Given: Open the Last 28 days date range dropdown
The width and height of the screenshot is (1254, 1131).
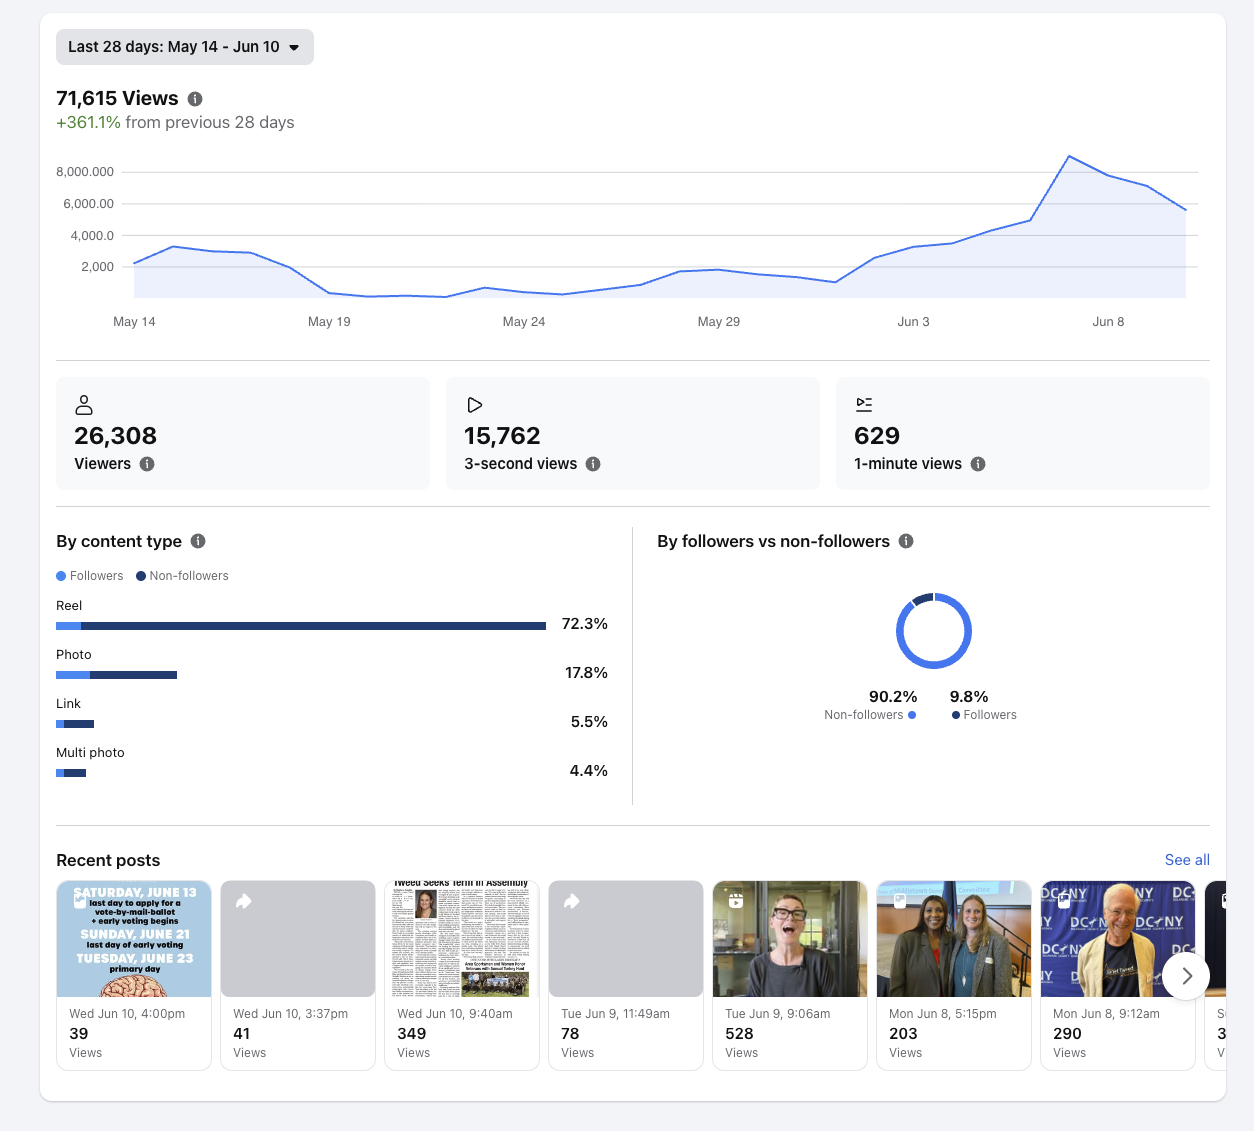Looking at the screenshot, I should click(185, 47).
